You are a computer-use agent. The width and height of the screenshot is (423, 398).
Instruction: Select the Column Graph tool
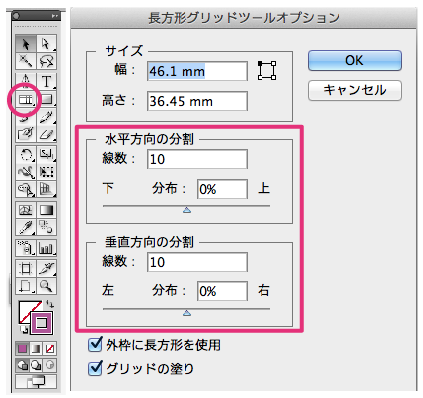tap(46, 248)
